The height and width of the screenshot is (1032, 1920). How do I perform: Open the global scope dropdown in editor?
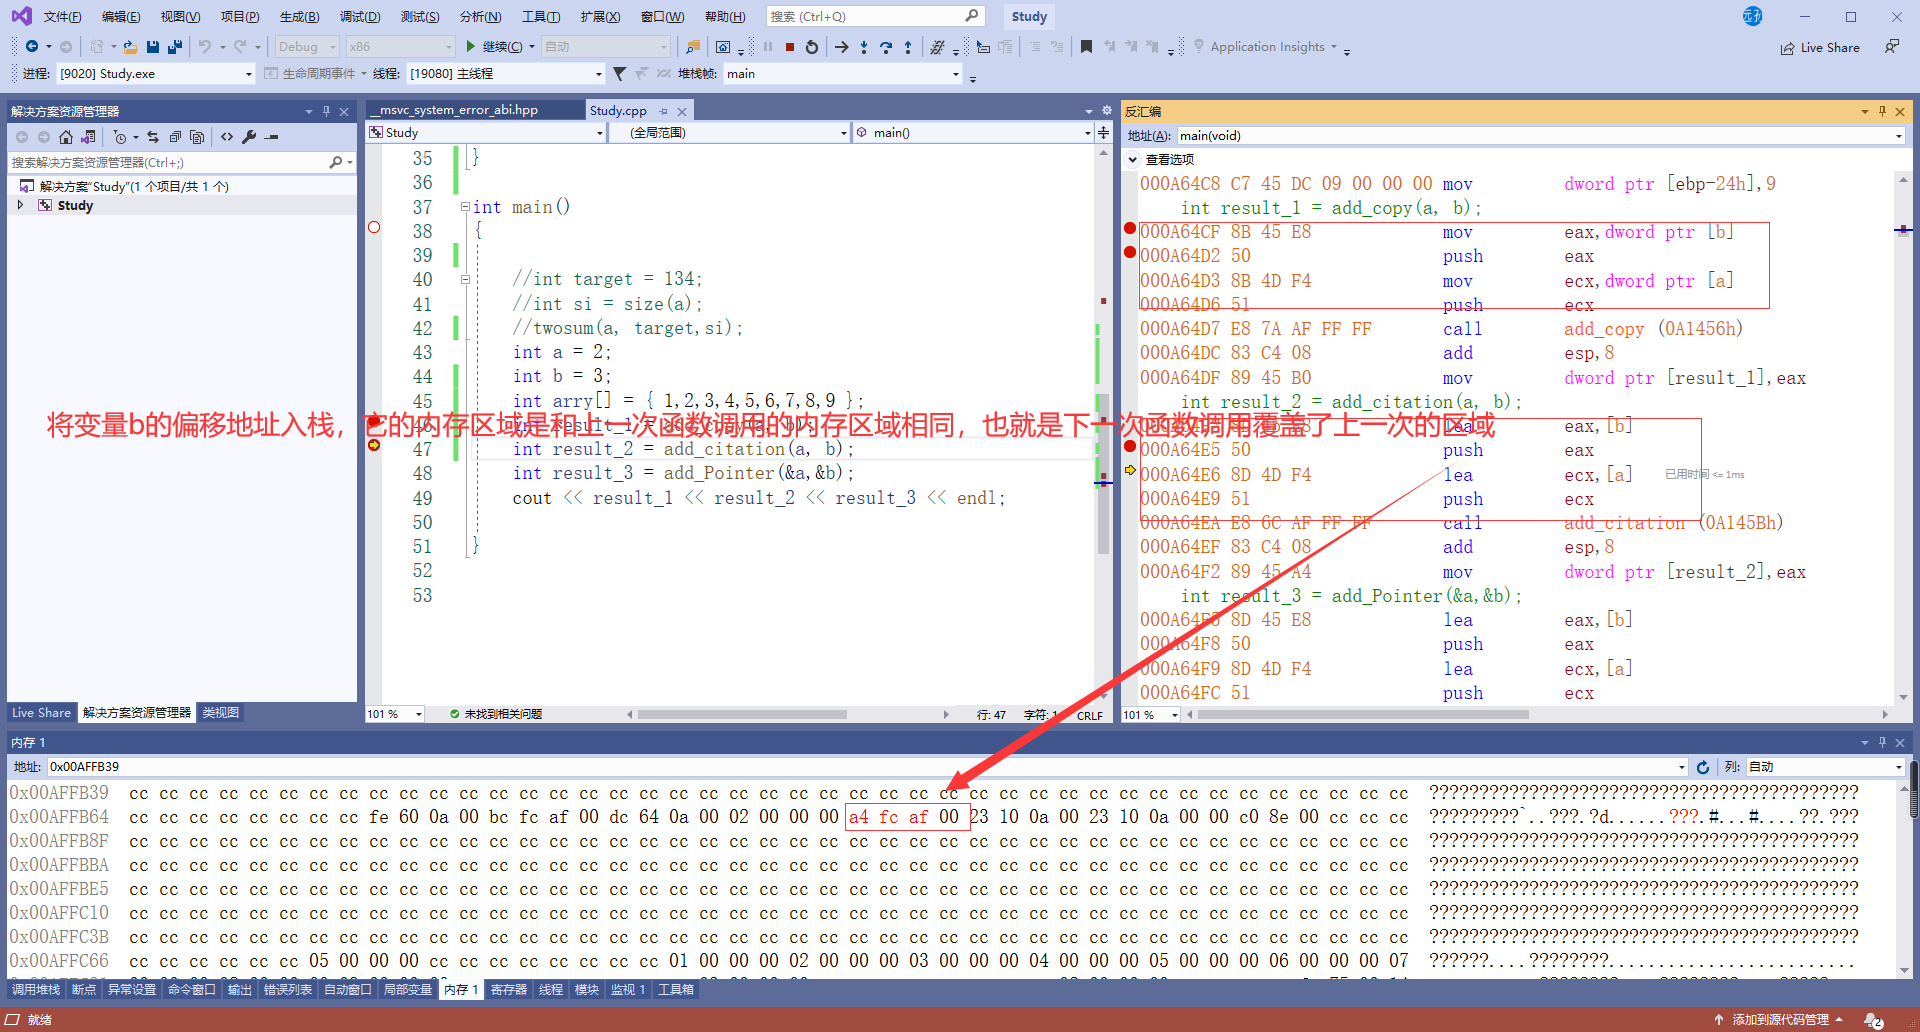coord(730,132)
